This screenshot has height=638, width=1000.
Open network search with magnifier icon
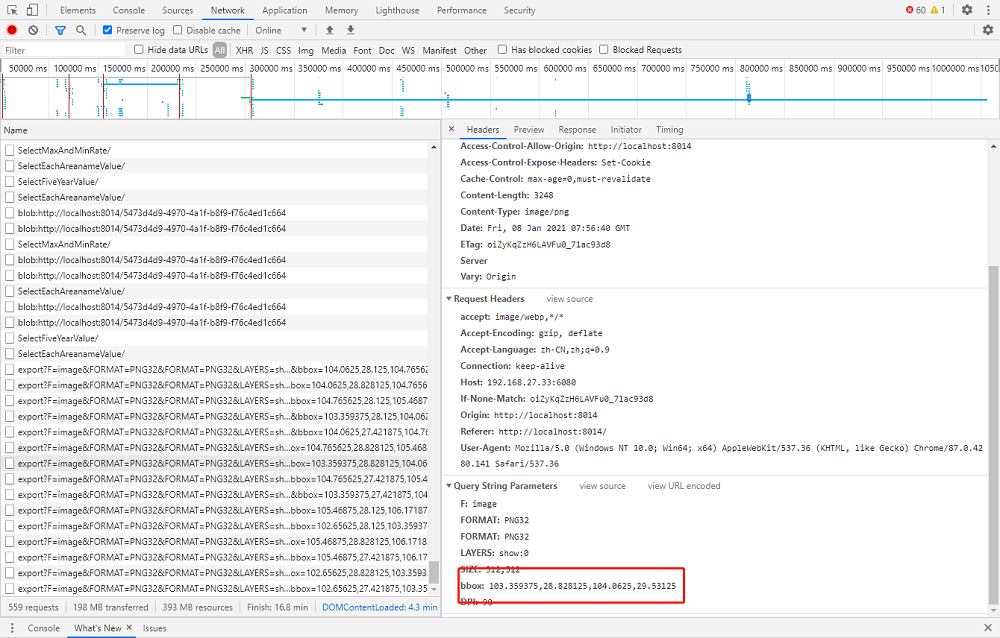coord(81,30)
